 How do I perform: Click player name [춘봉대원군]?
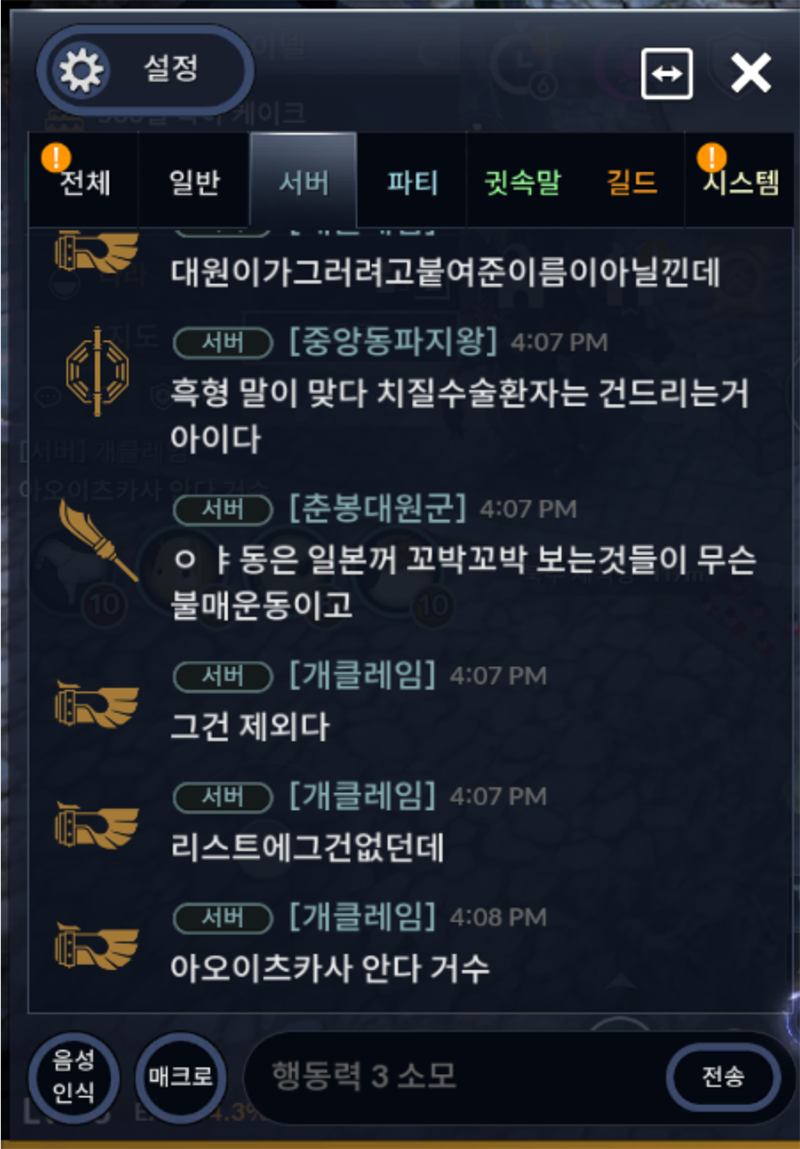tap(377, 508)
